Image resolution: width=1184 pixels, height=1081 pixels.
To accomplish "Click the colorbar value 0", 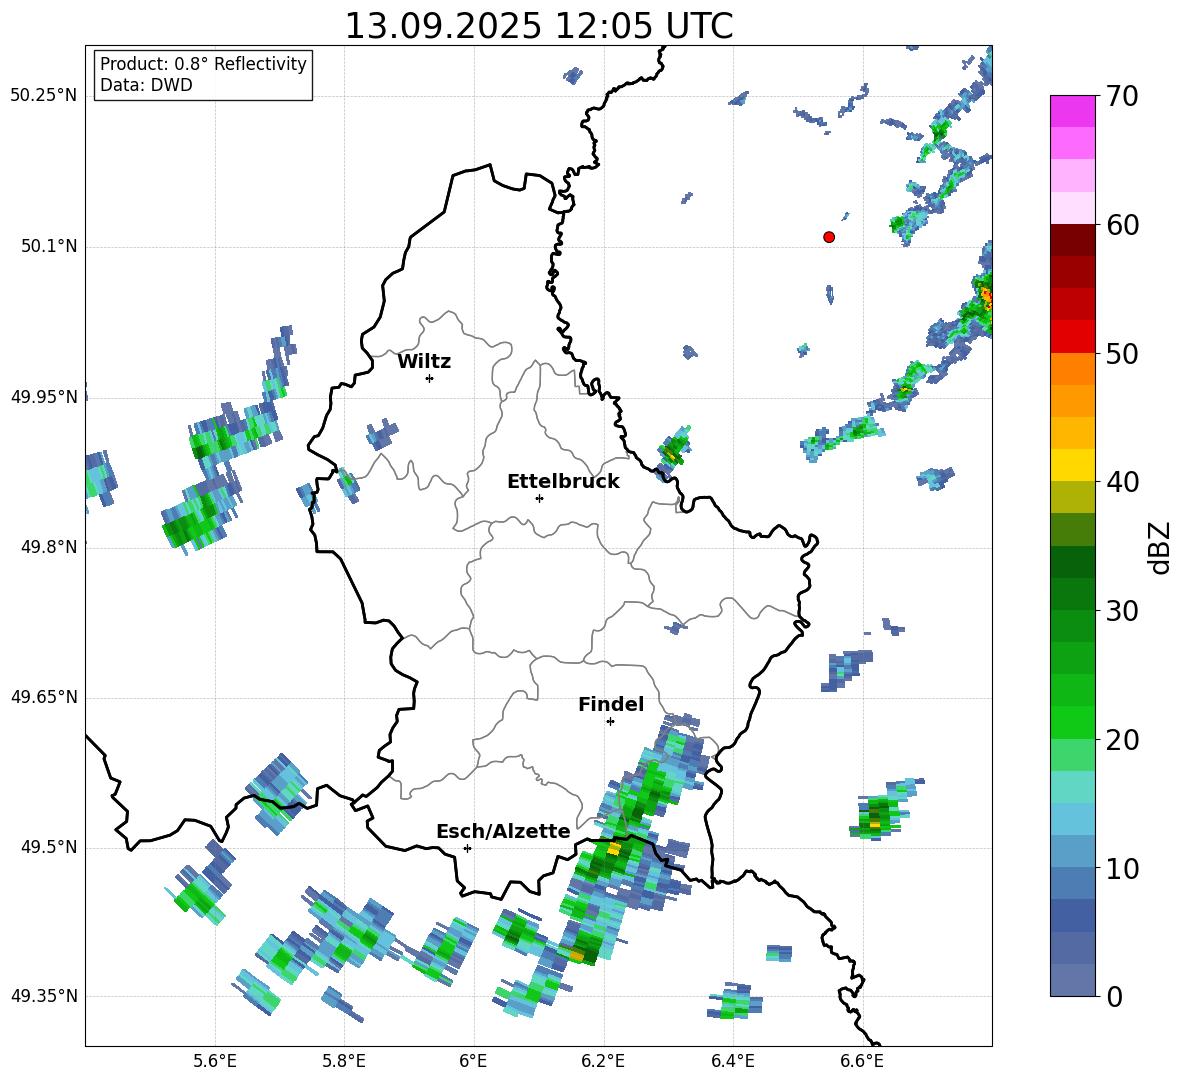I will (x=1115, y=996).
